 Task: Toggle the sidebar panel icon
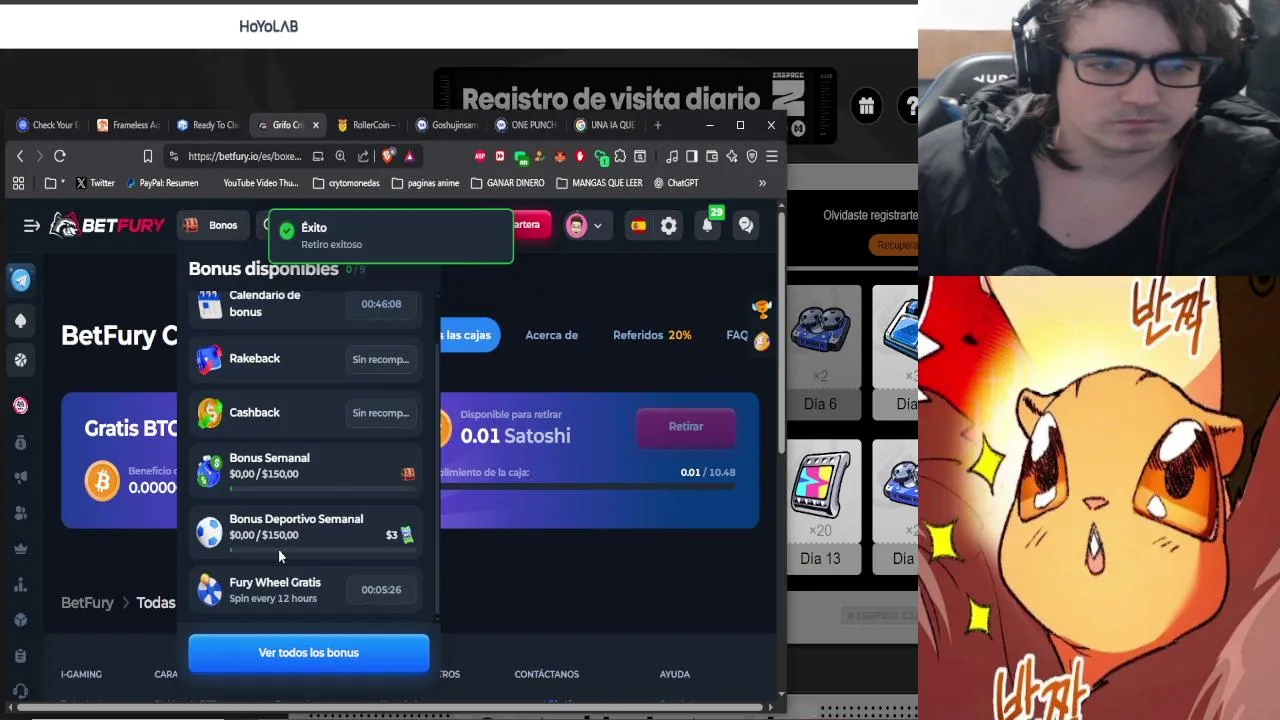tap(691, 156)
